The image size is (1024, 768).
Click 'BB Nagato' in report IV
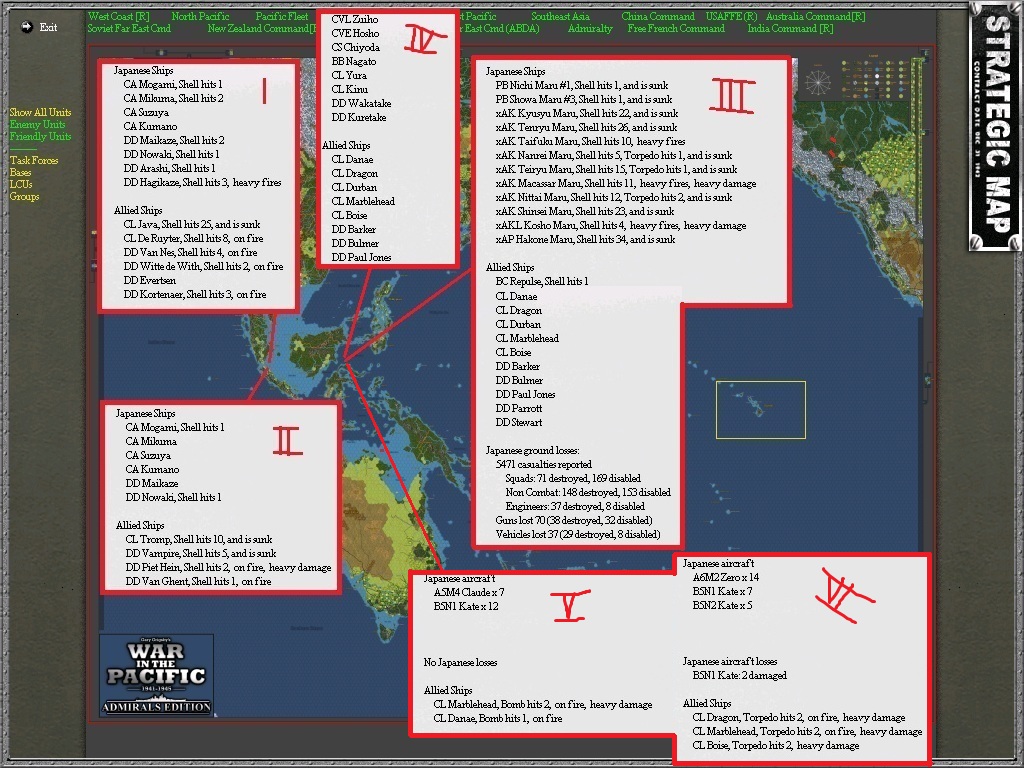(x=353, y=61)
